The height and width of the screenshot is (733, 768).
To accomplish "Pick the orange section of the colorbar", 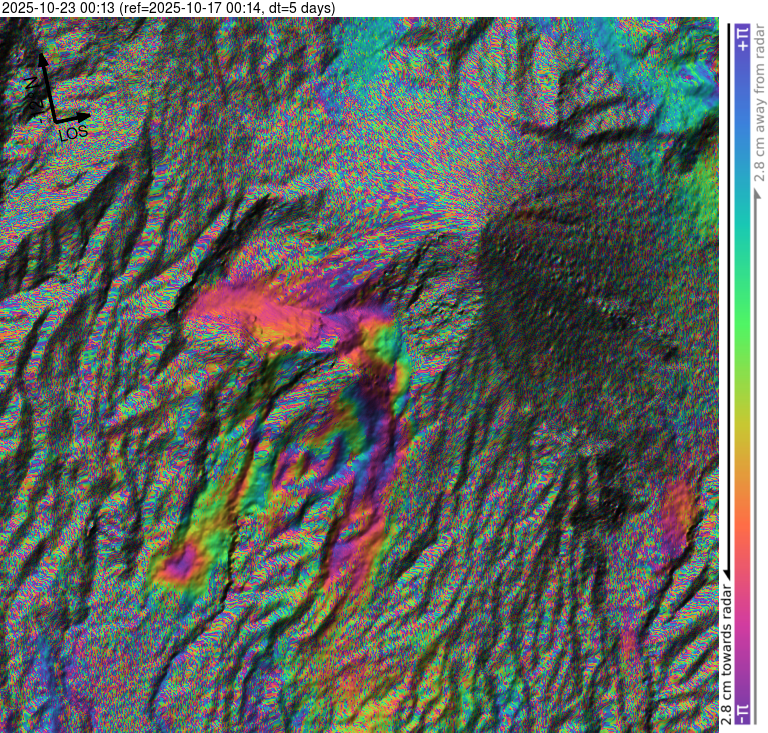I will pyautogui.click(x=742, y=500).
